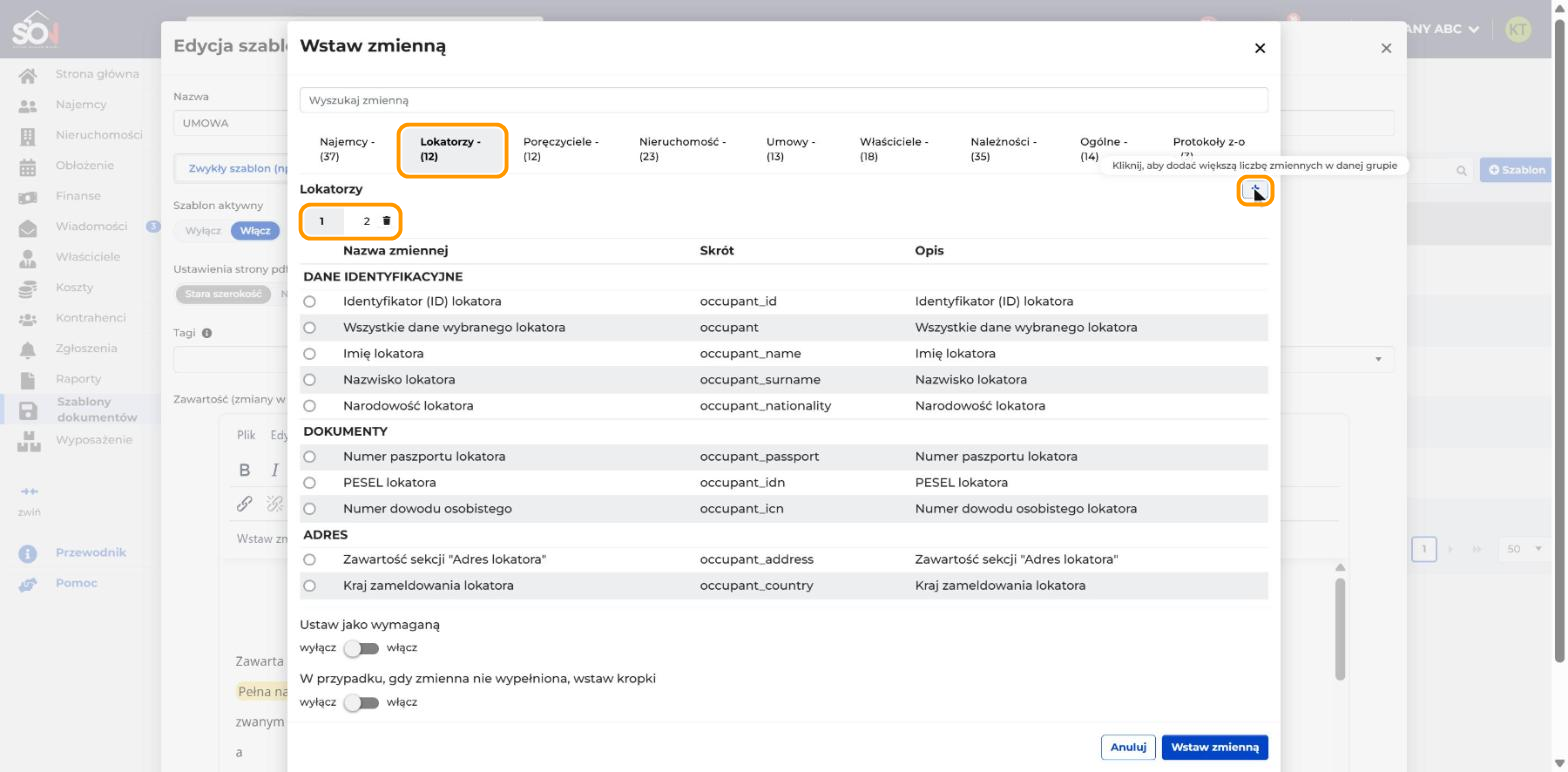Click the plus icon to add Lokatorzy variables

point(1255,190)
